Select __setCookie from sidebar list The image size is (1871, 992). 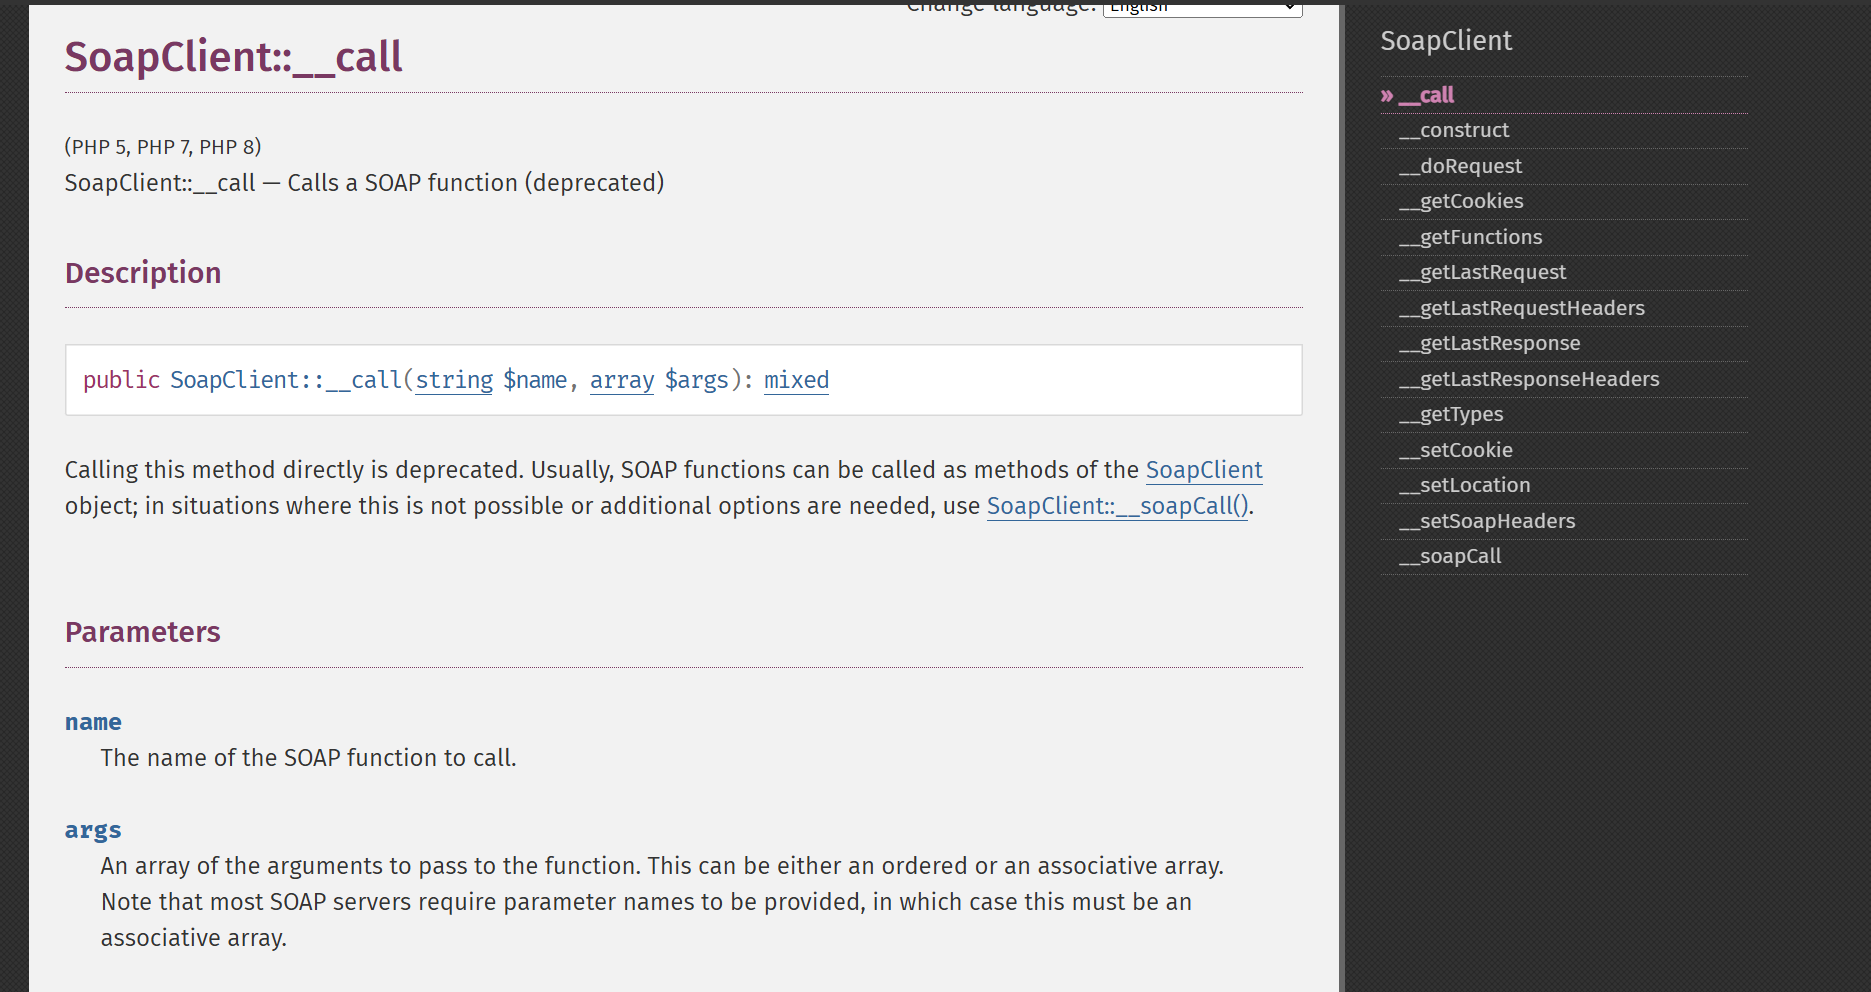1455,450
